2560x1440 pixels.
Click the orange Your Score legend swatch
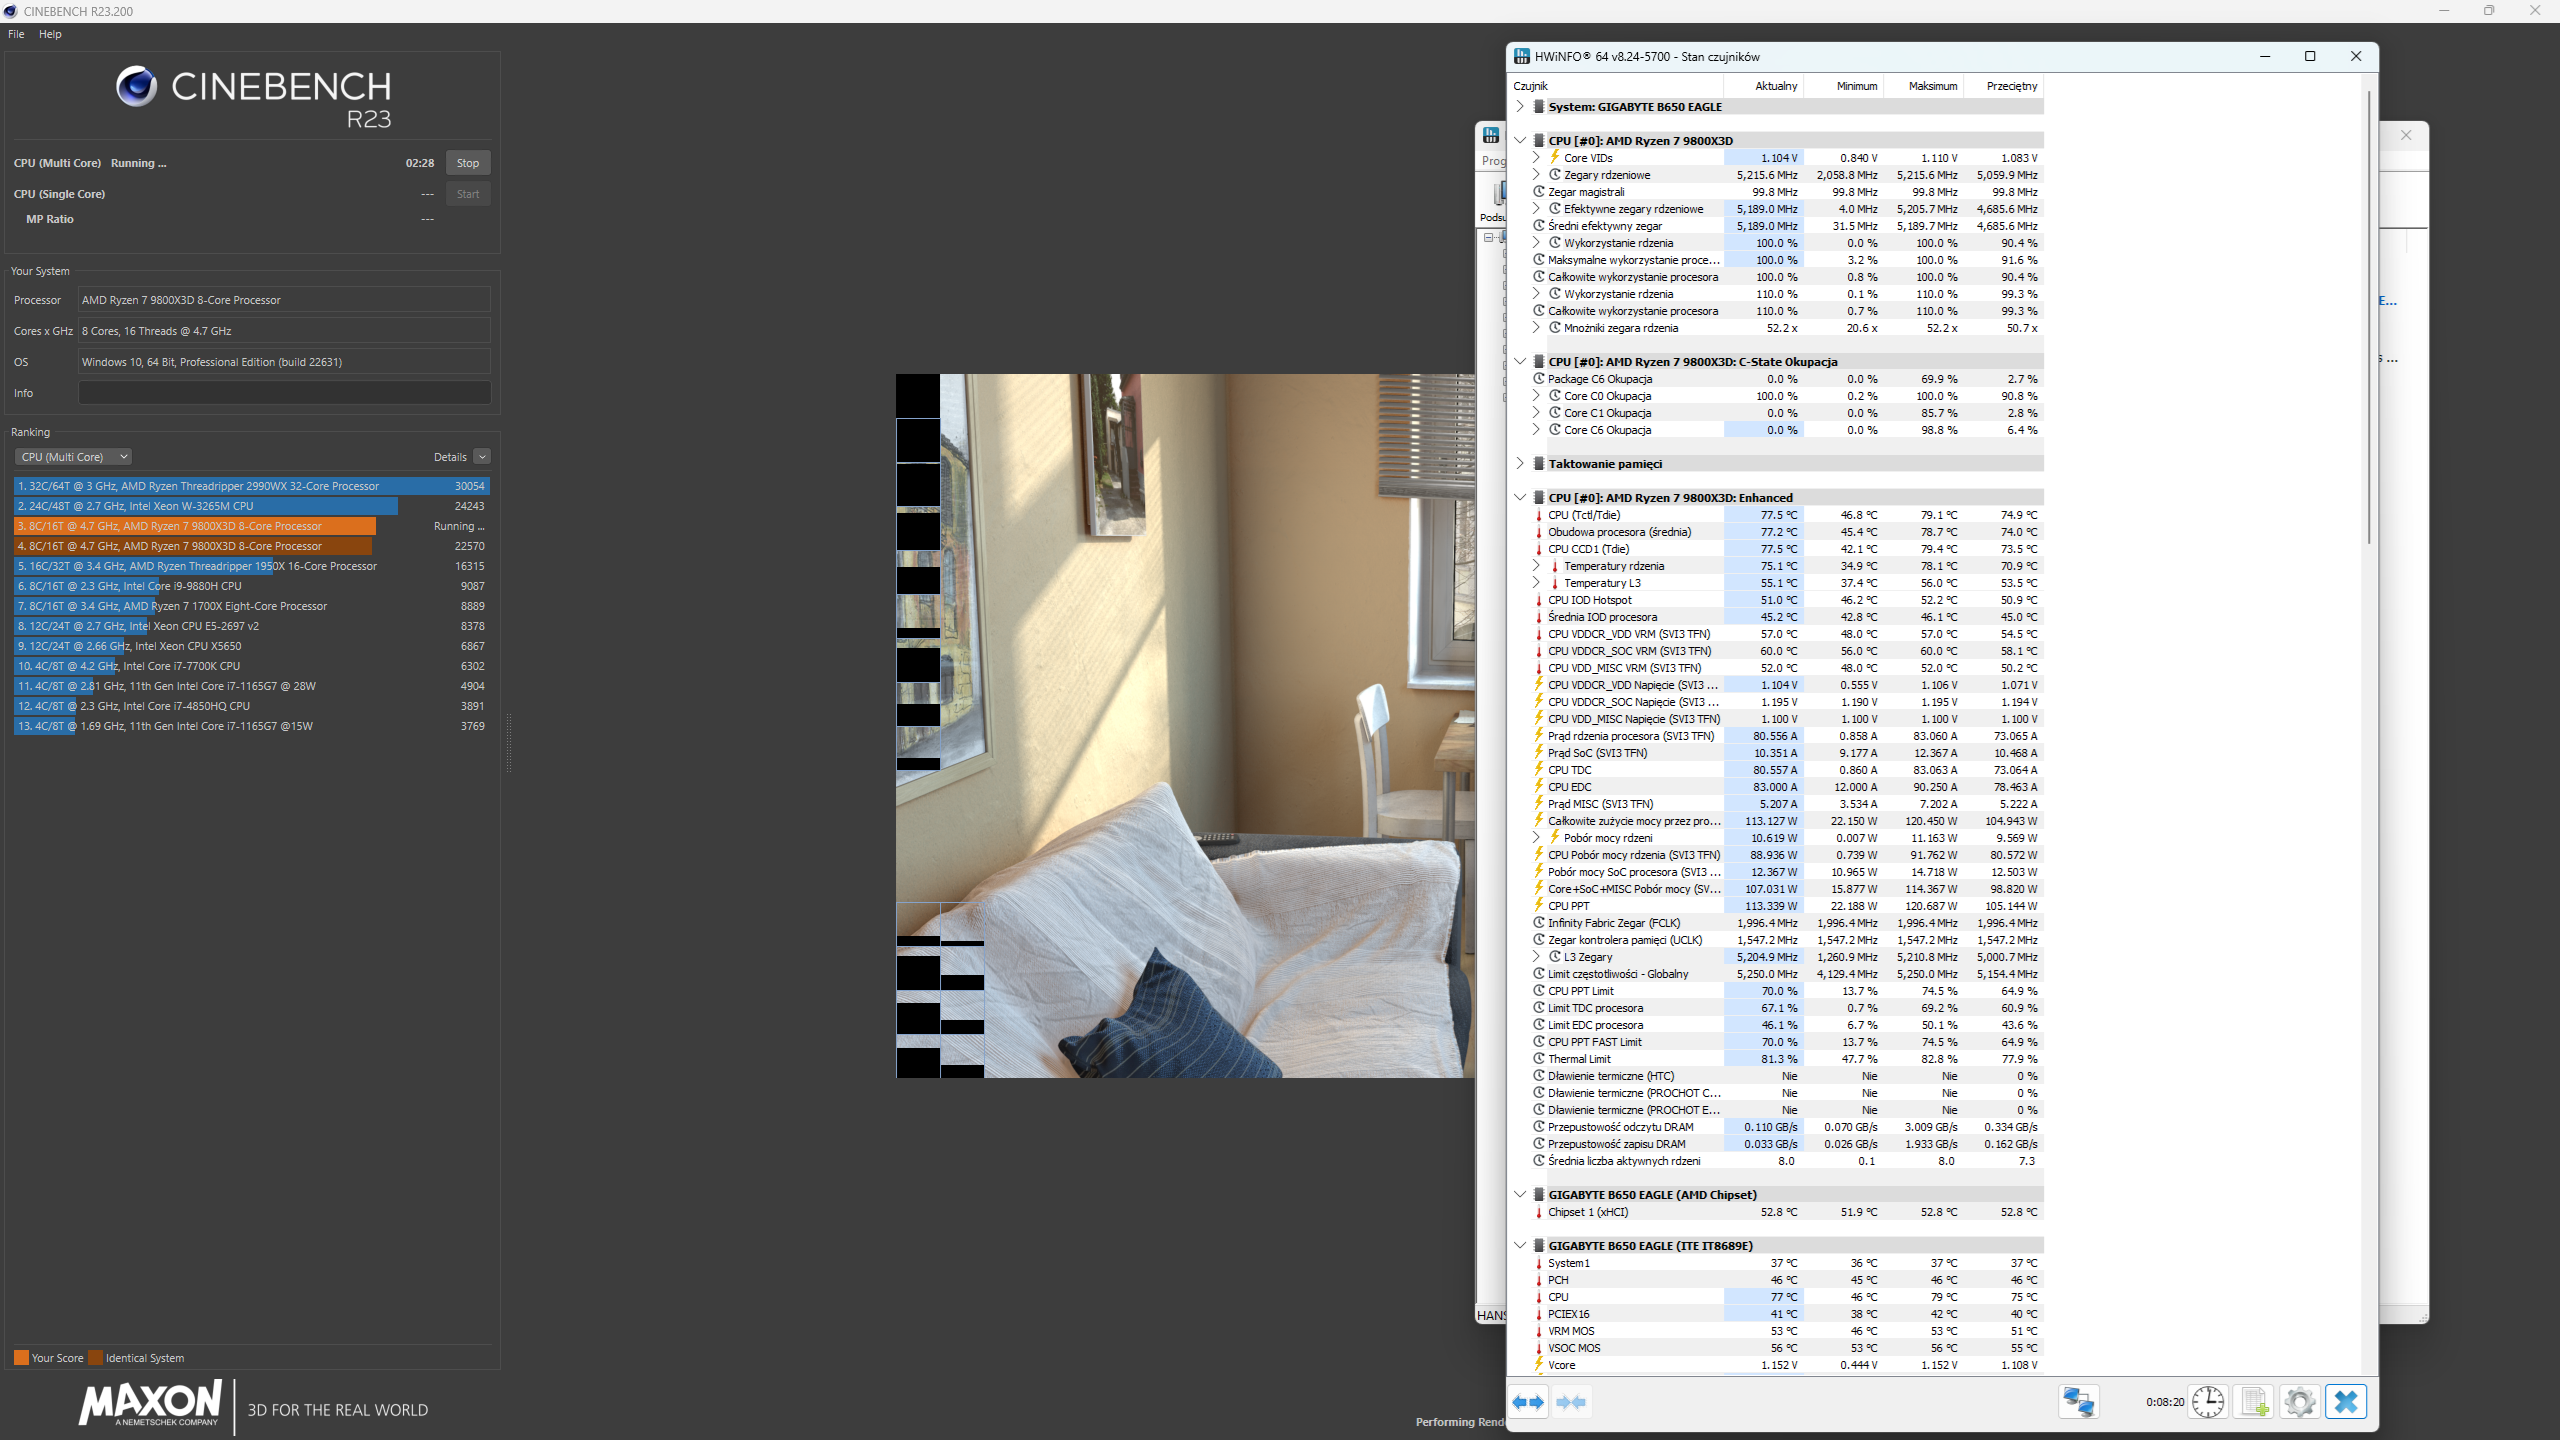click(x=21, y=1358)
